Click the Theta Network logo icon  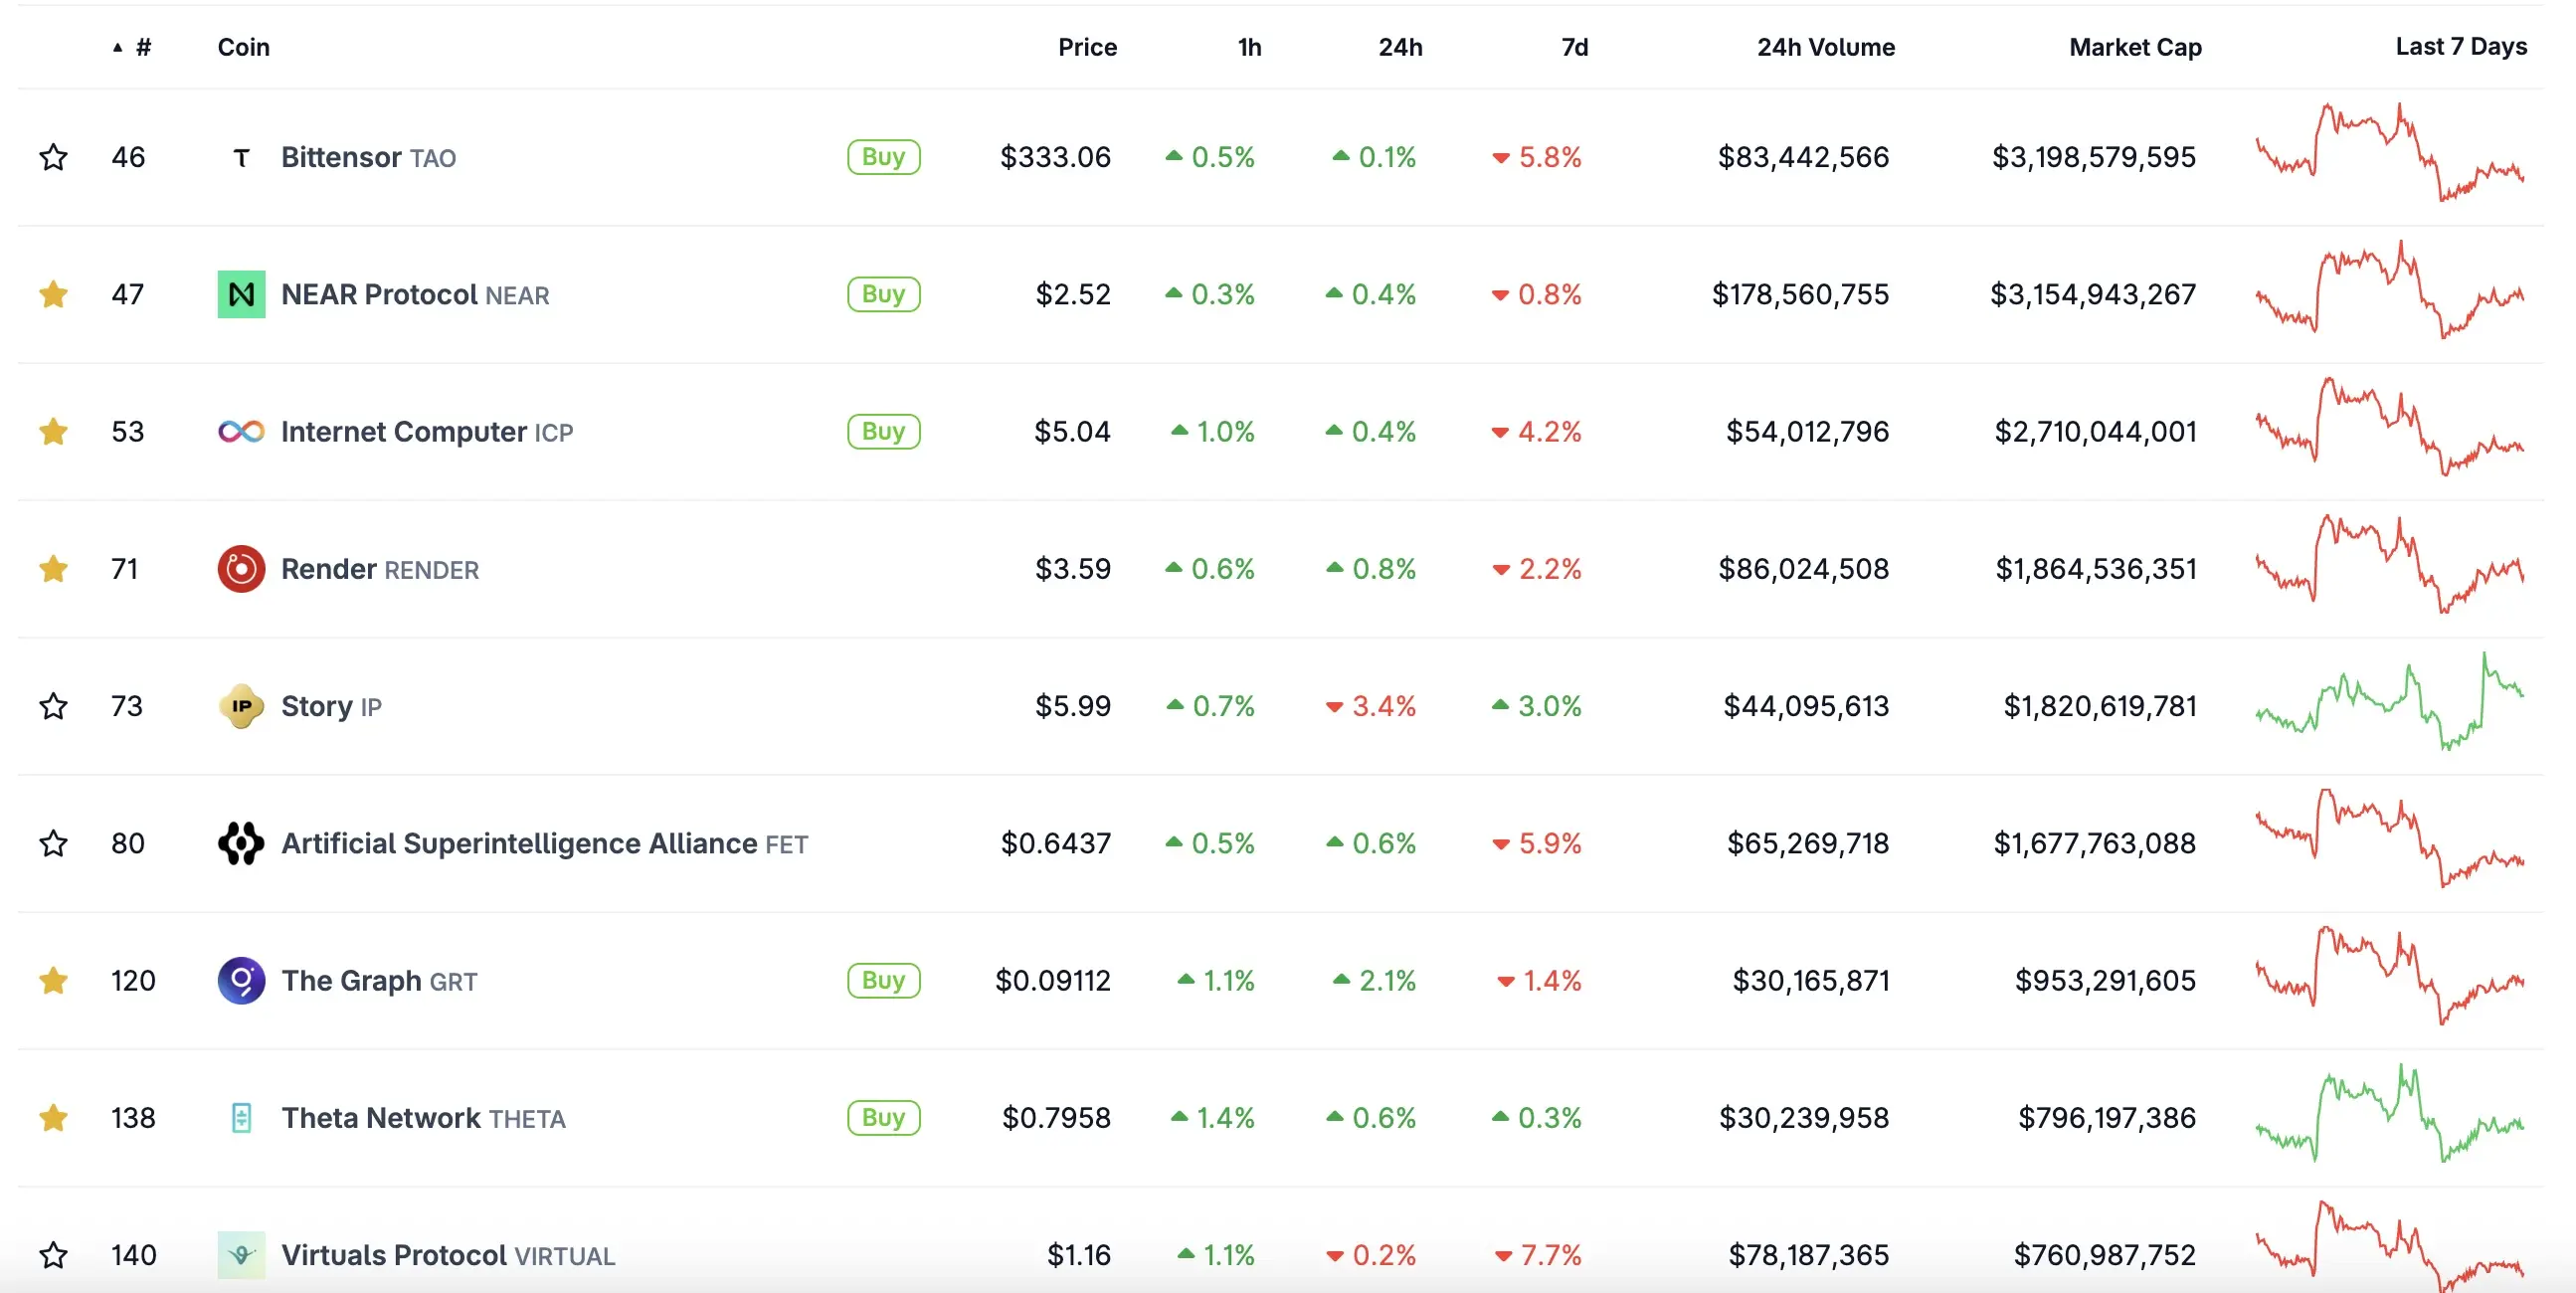point(241,1117)
